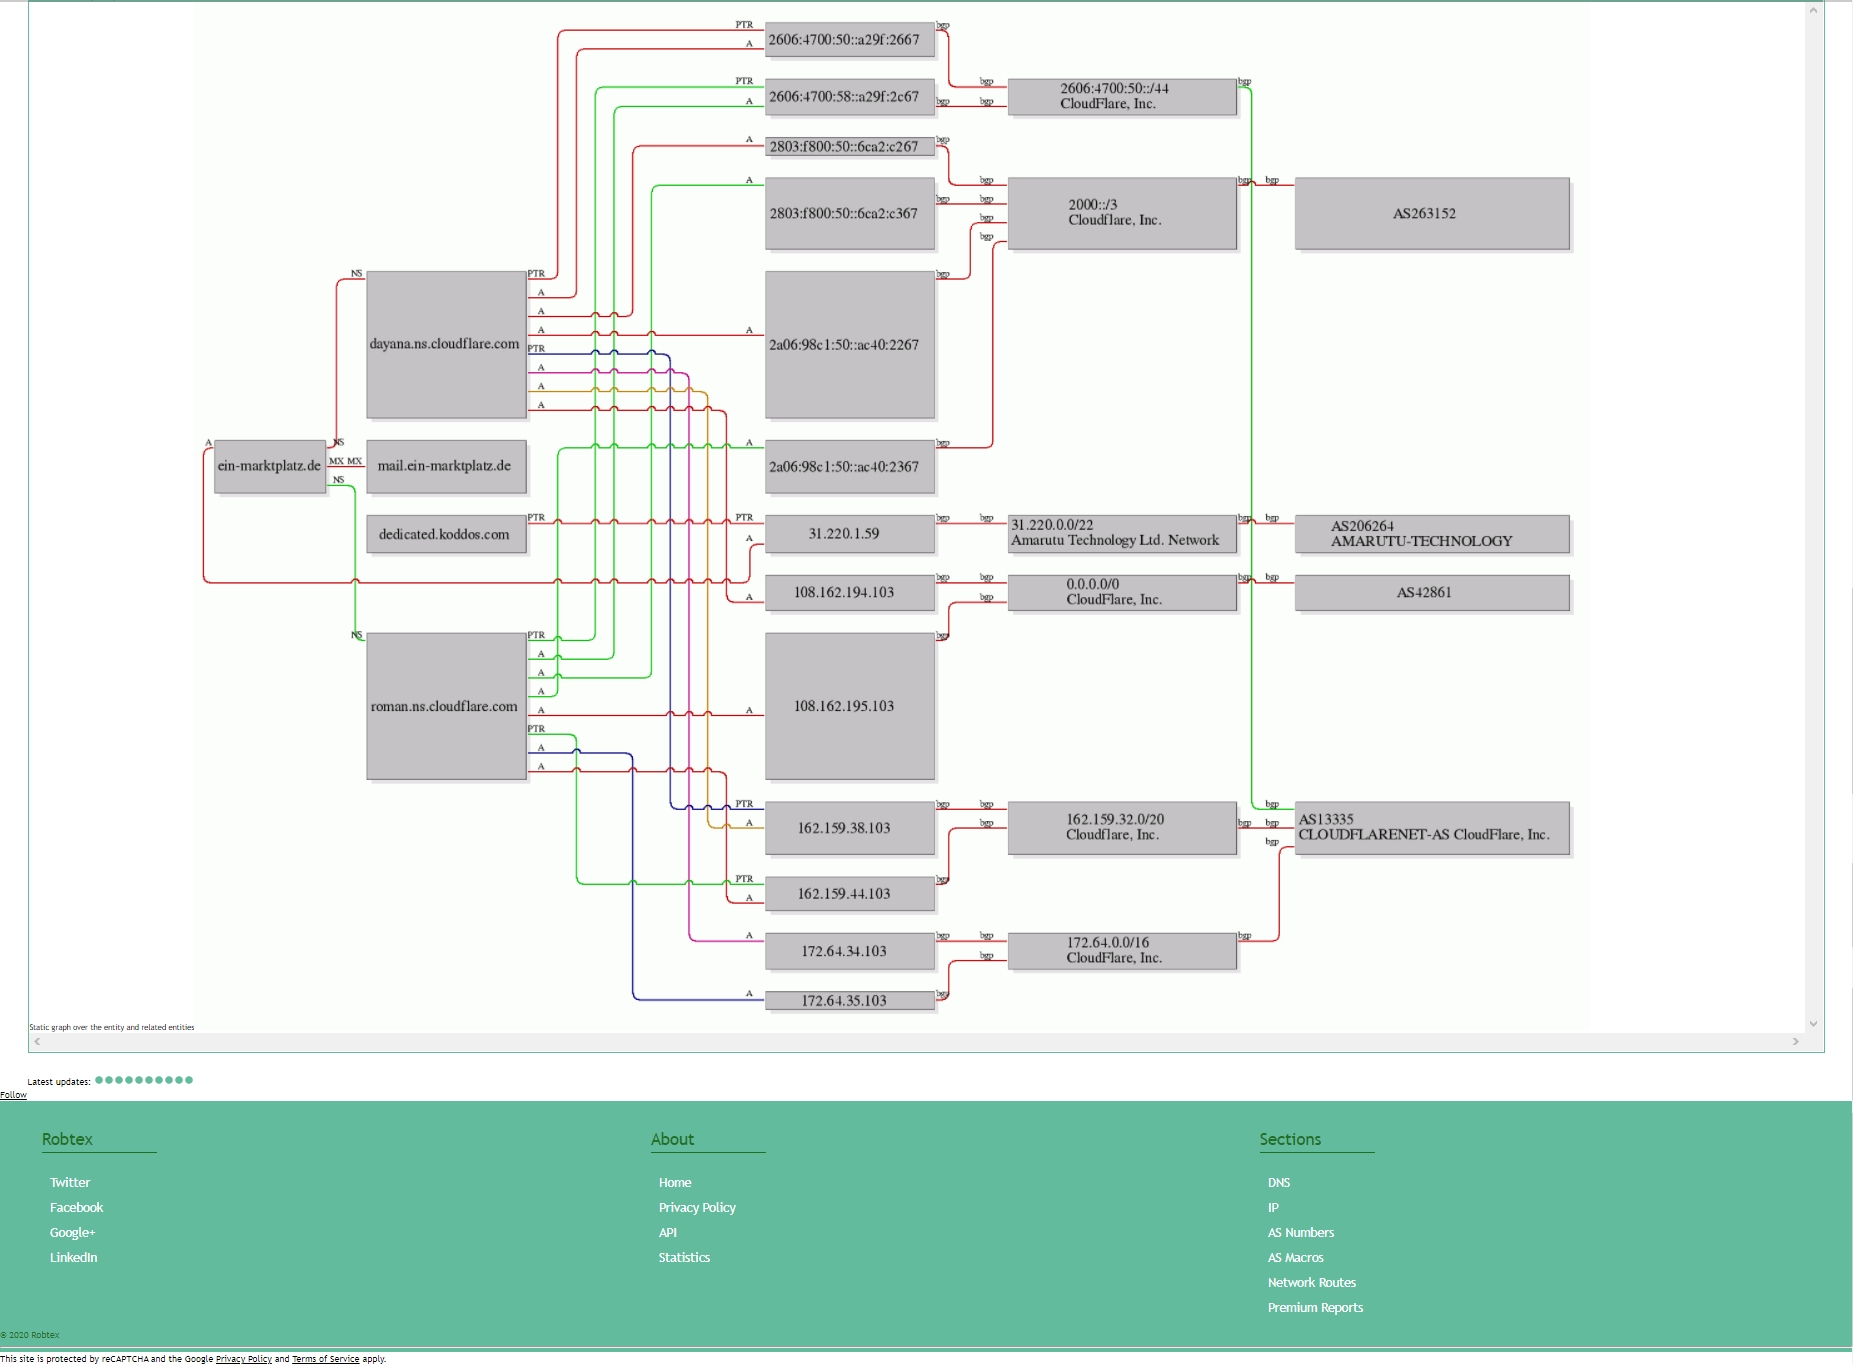Click the 172.64.35.103 IP node
Screen dimensions: 1853x1364
pos(849,1000)
